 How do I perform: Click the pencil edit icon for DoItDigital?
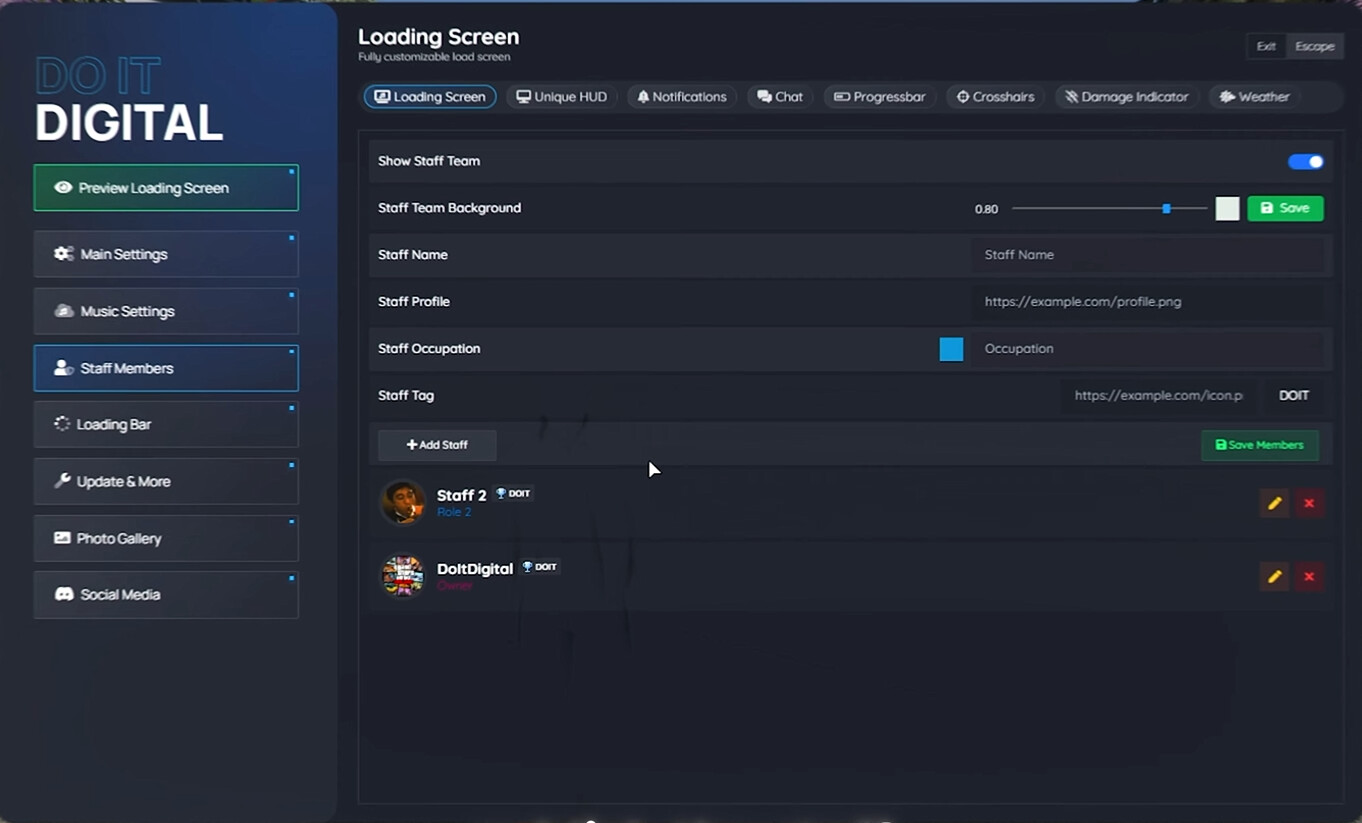click(1274, 576)
